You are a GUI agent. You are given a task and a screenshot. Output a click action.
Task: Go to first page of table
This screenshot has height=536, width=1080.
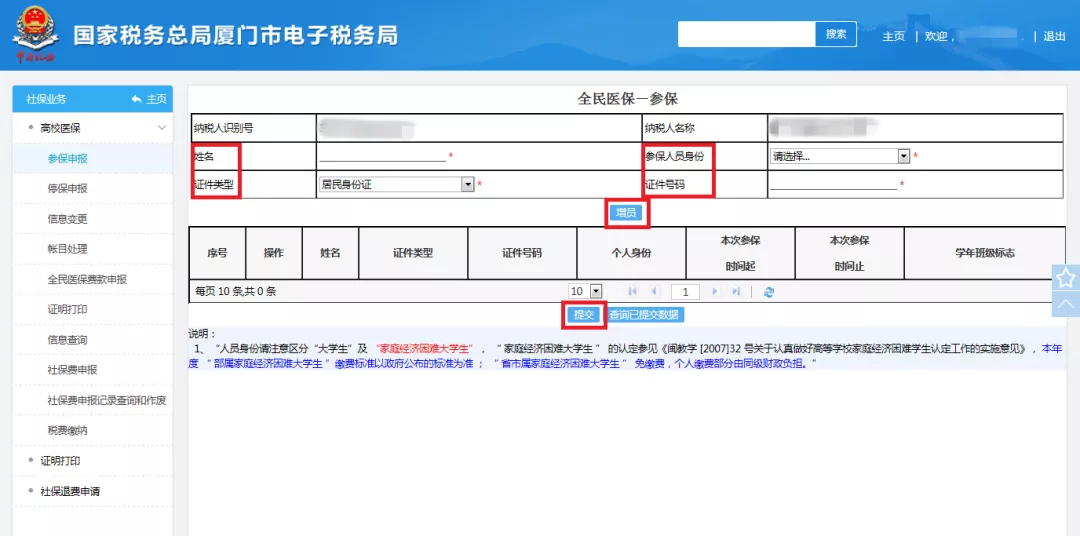pos(633,291)
